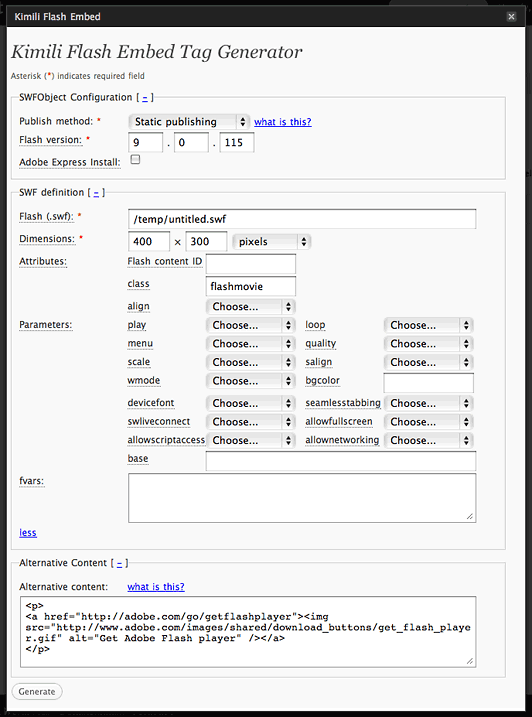Click 'what is this?' beside Publish method
The height and width of the screenshot is (717, 532).
[x=283, y=122]
